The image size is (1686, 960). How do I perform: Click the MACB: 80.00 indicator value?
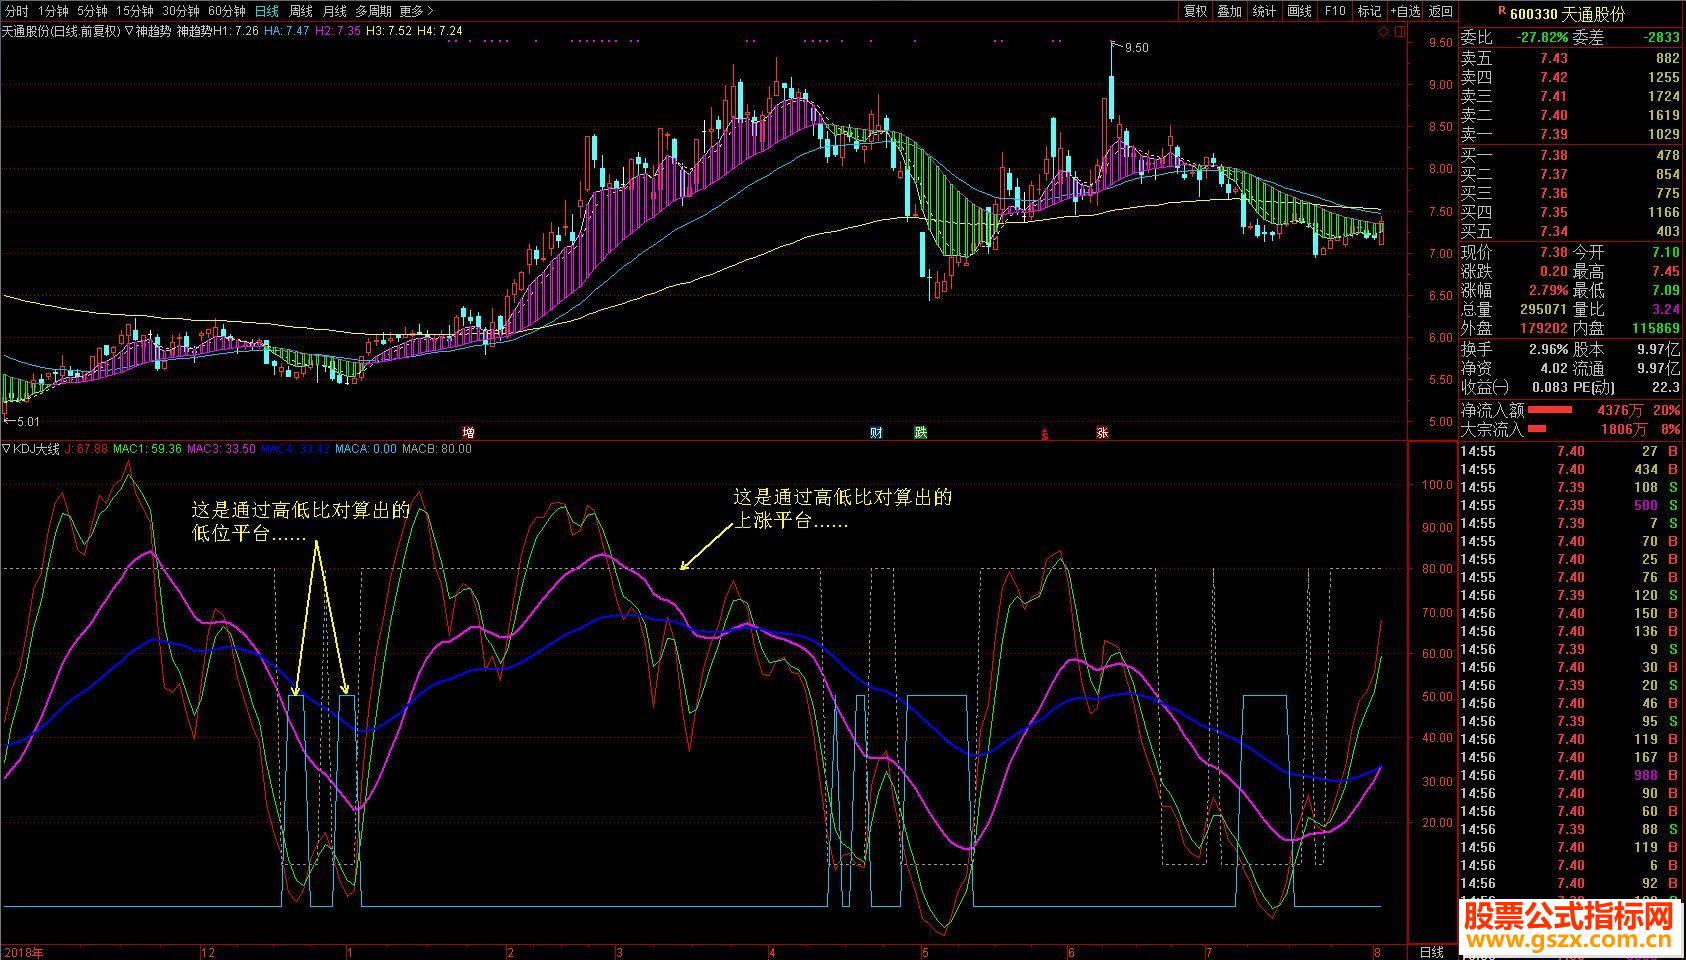point(436,449)
